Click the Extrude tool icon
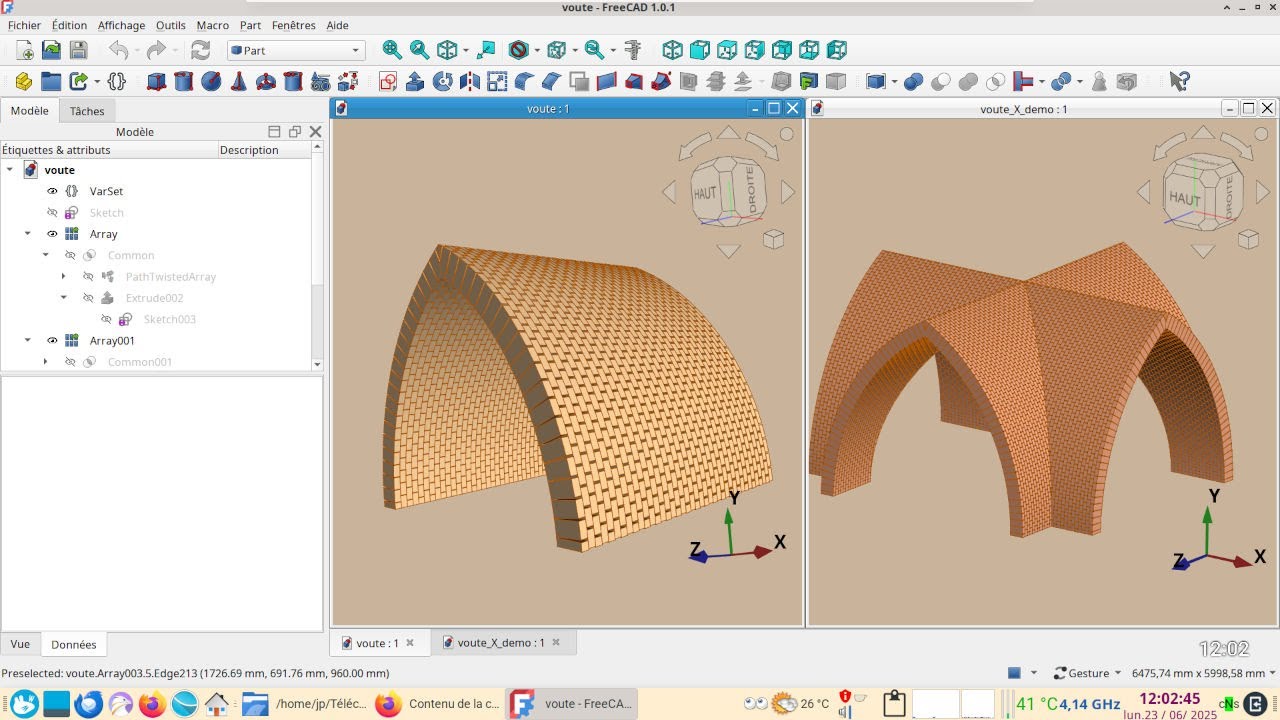Screen dimensions: 1280x720 click(x=415, y=81)
